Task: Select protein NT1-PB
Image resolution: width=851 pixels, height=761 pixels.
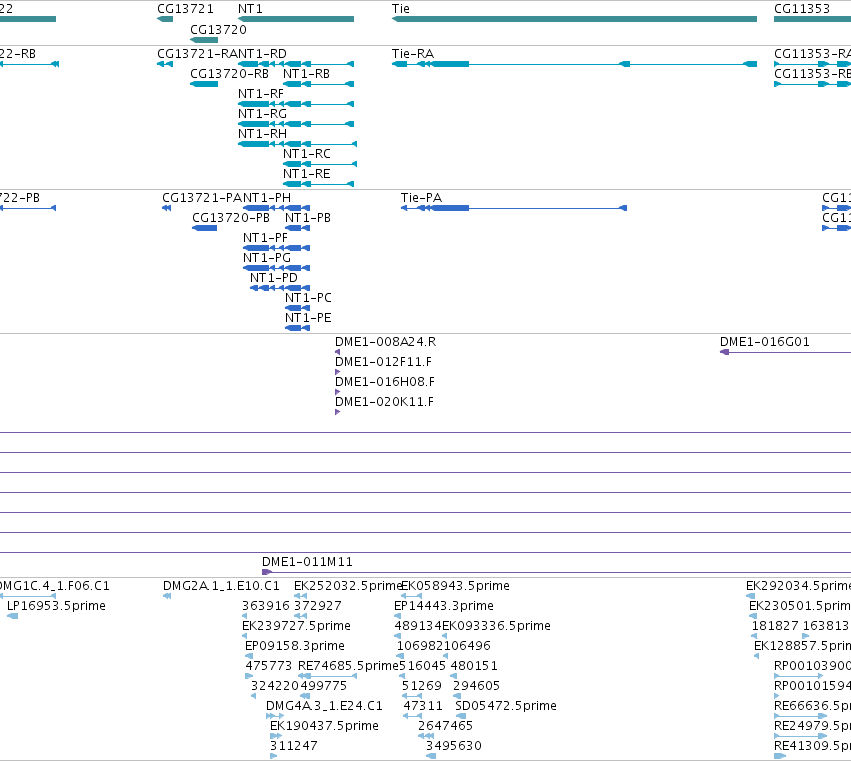Action: point(297,228)
